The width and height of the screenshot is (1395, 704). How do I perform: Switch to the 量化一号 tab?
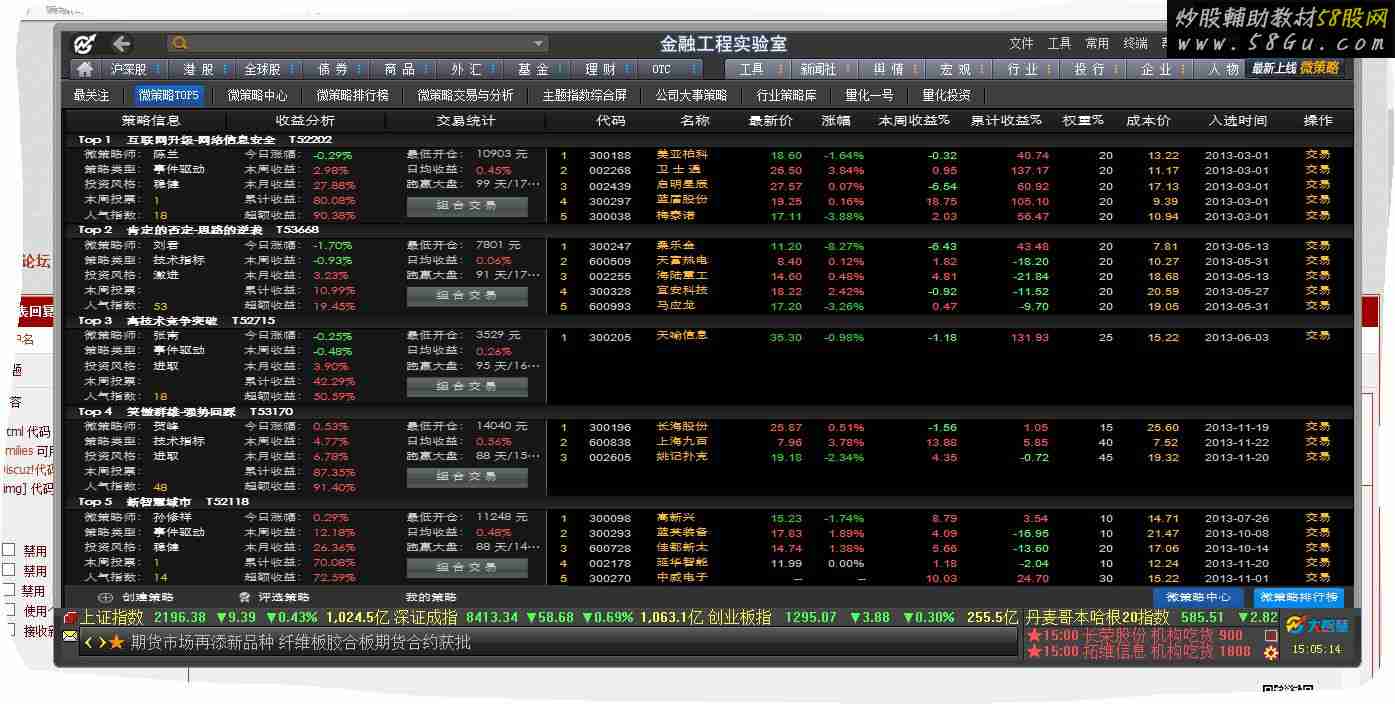pyautogui.click(x=869, y=95)
